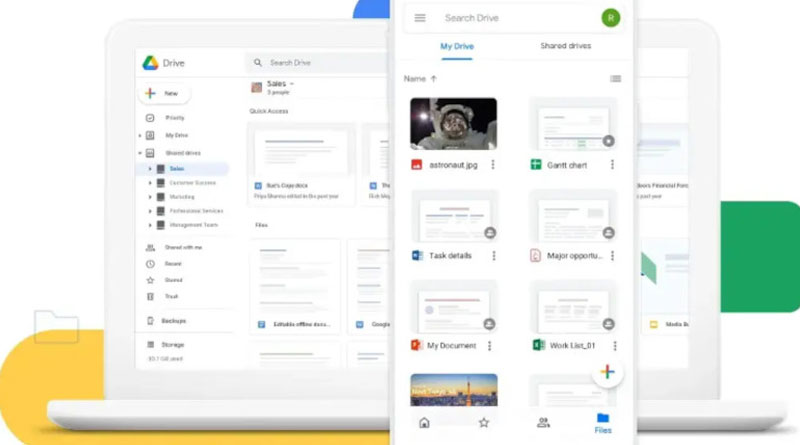Viewport: 800px width, 445px height.
Task: Open the Editable offline docs file card
Action: pyautogui.click(x=295, y=286)
